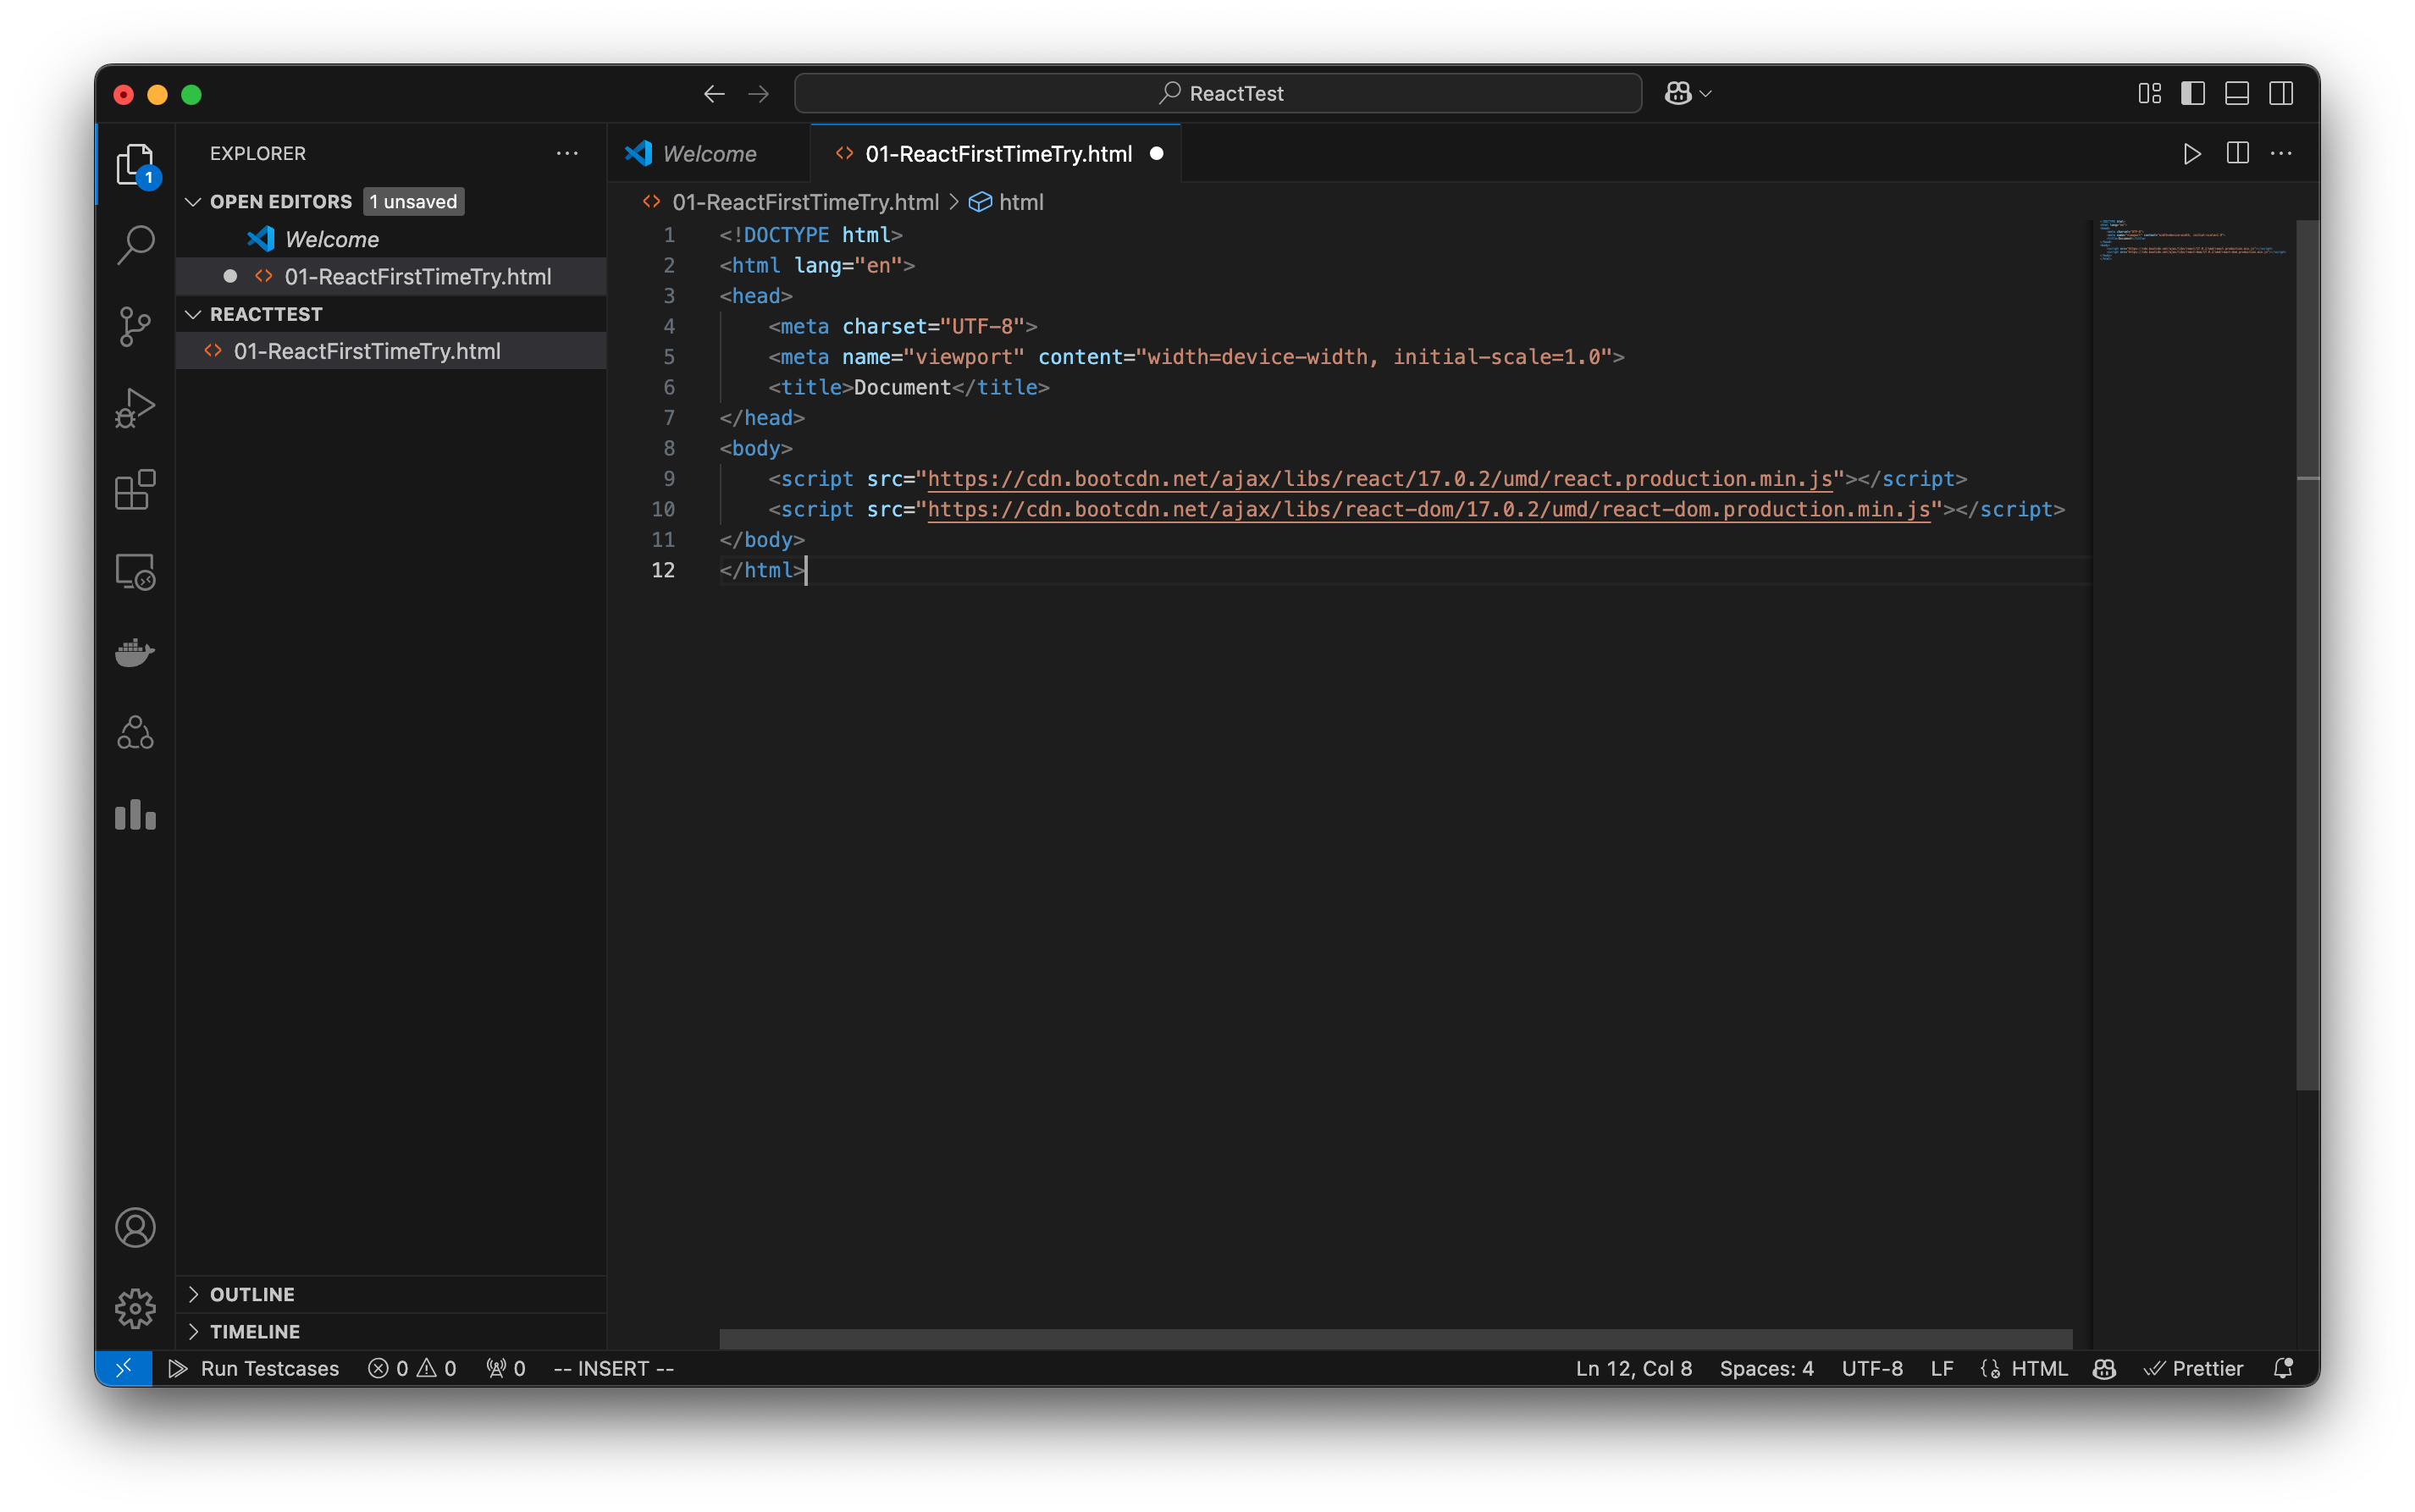Open the Remote Explorer view
The height and width of the screenshot is (1512, 2415).
click(135, 571)
